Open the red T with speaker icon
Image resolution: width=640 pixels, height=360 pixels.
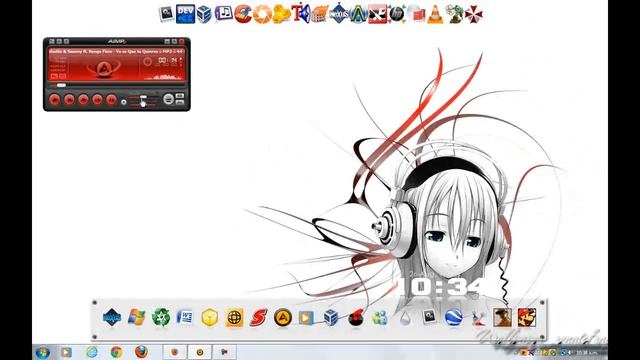(301, 14)
